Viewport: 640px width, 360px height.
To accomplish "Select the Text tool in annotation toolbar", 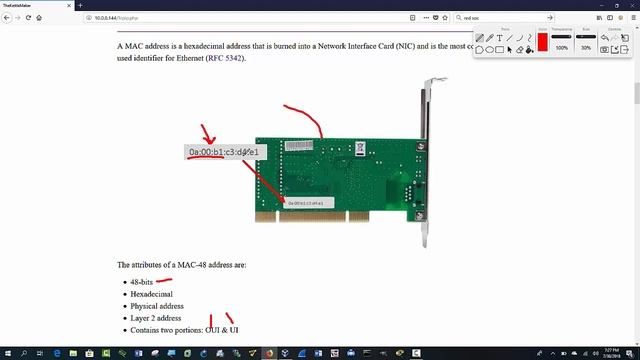I will tap(499, 38).
